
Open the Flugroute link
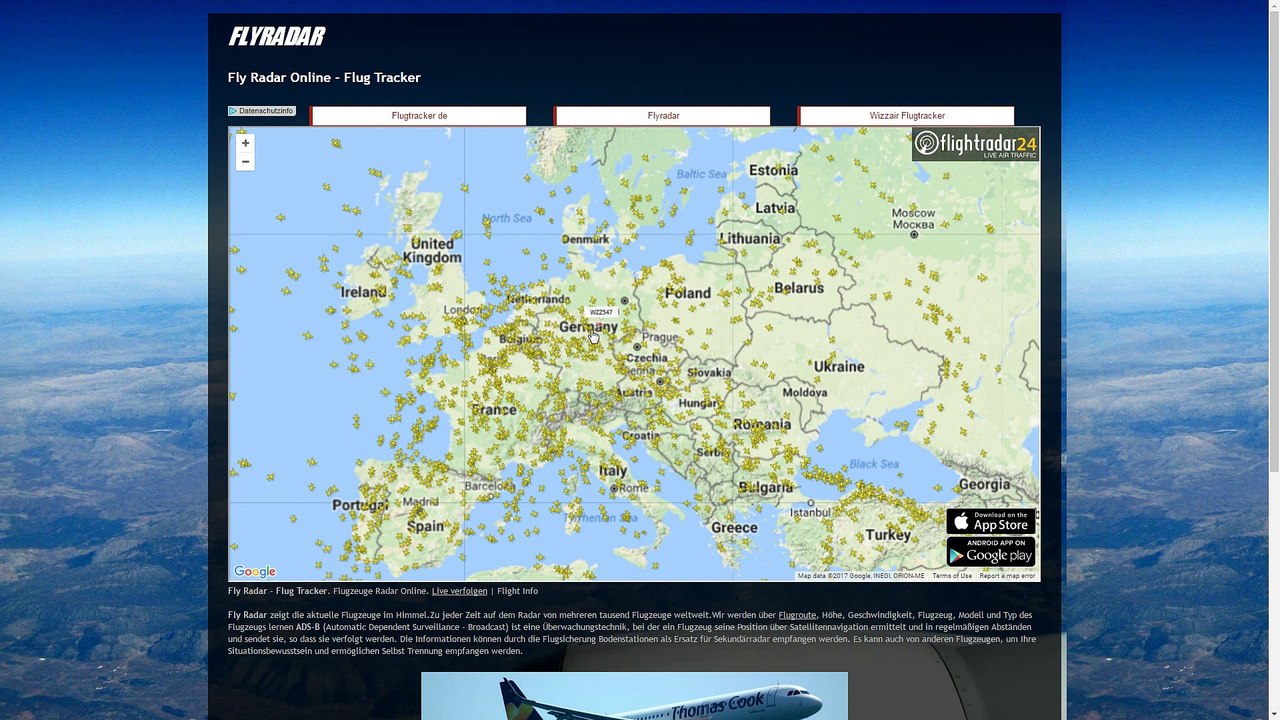click(797, 615)
